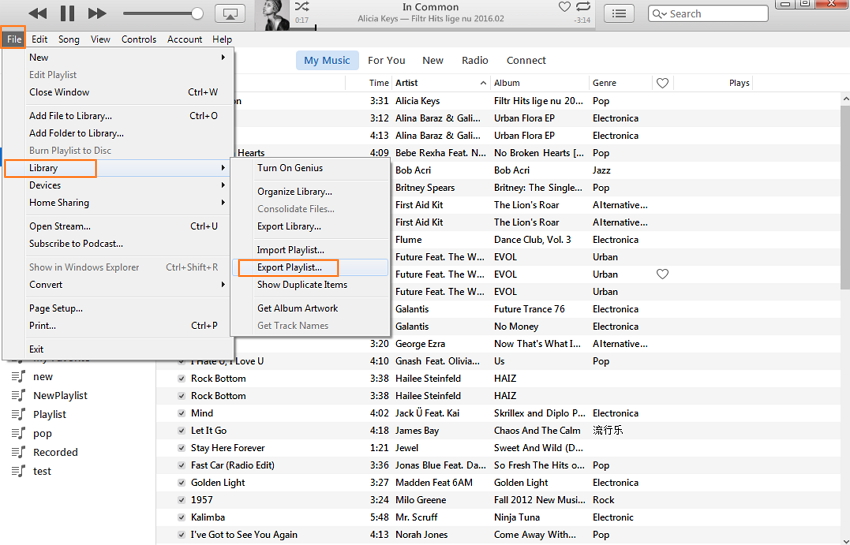This screenshot has height=545, width=850.
Task: Pause the current song
Action: 68,13
